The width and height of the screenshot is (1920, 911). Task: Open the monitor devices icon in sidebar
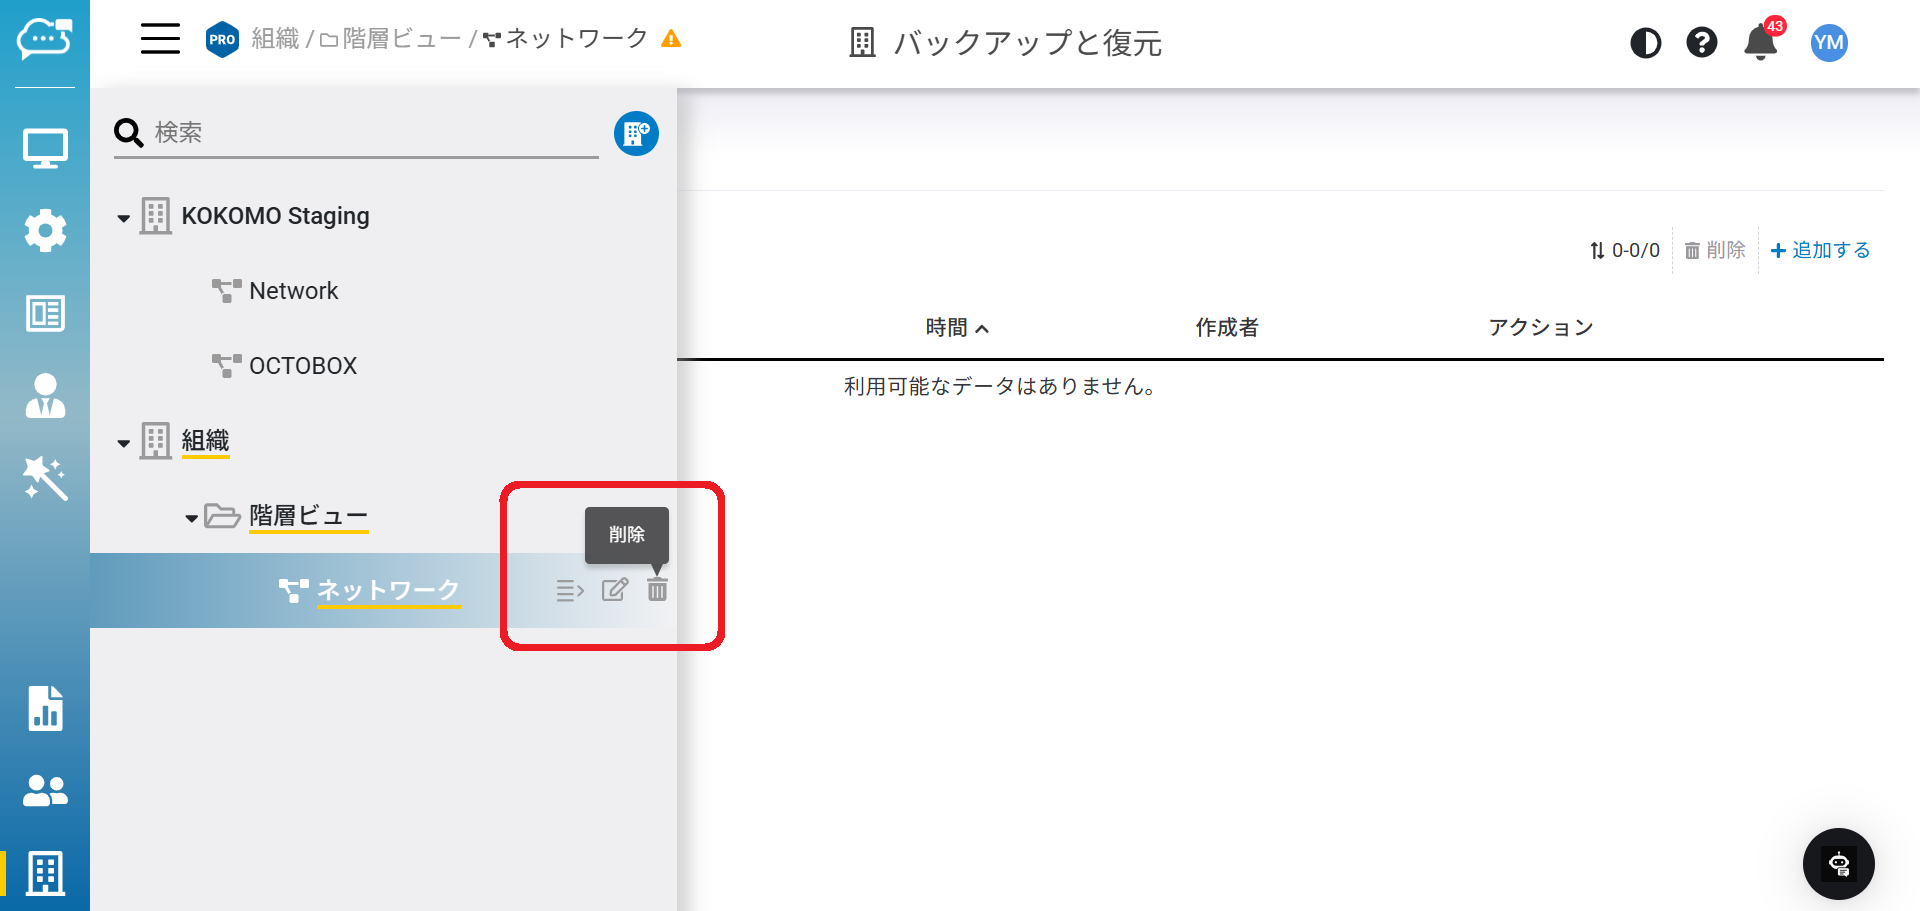[x=45, y=149]
